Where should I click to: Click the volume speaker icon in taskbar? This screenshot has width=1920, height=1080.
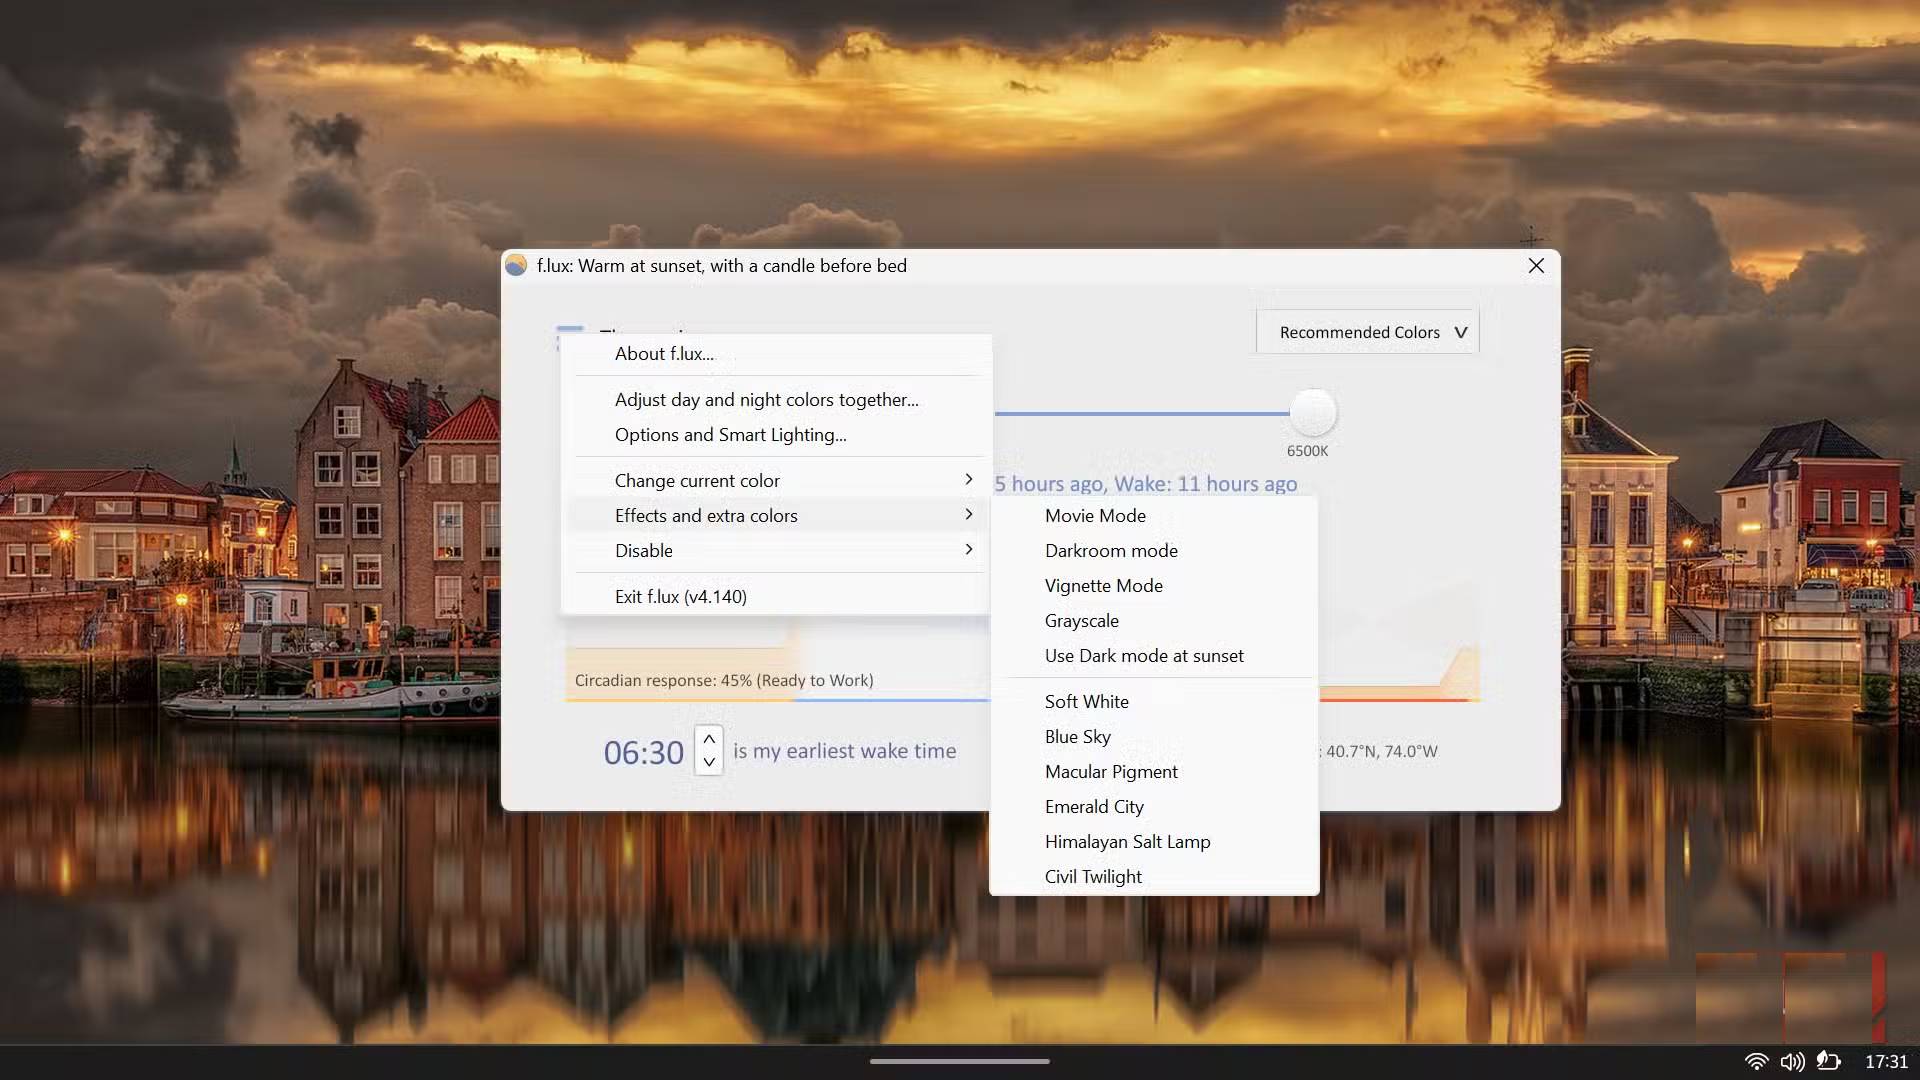[x=1793, y=1062]
